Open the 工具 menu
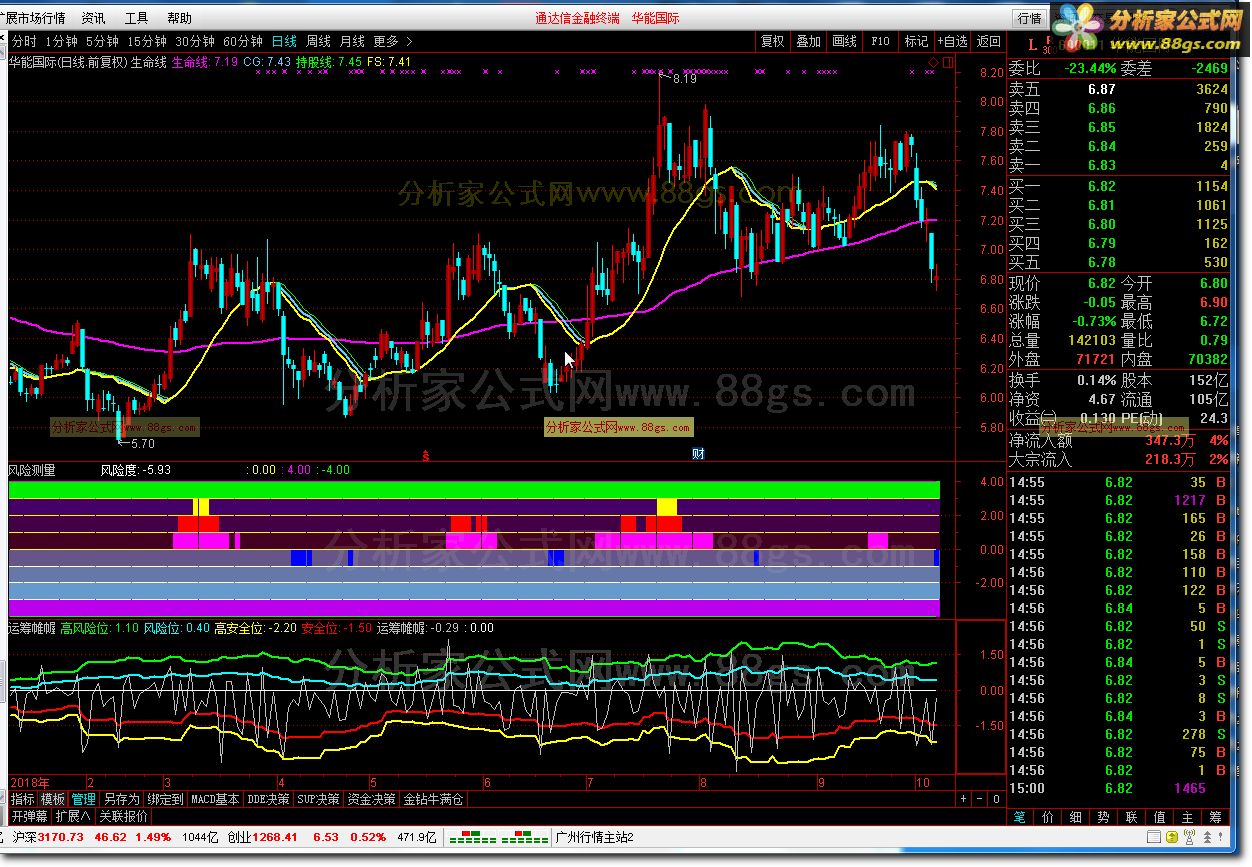Screen dimensions: 1252x867 (136, 17)
